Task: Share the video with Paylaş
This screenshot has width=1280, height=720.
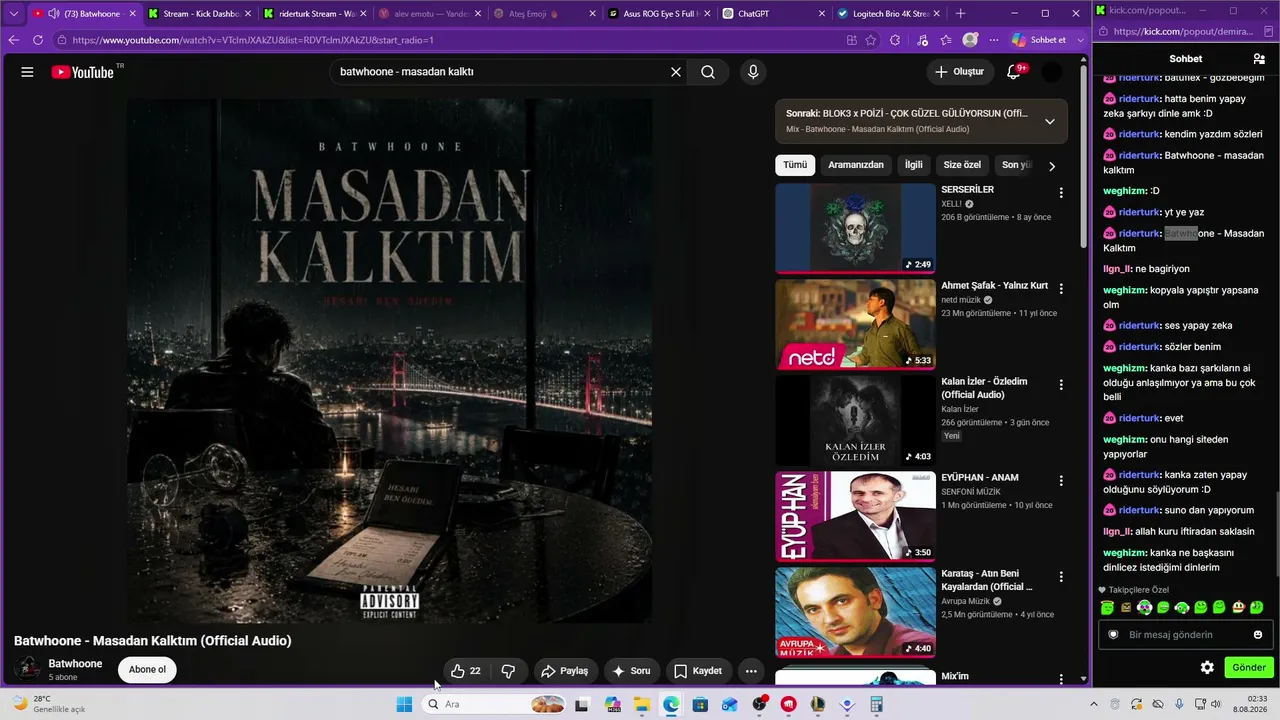Action: [564, 671]
